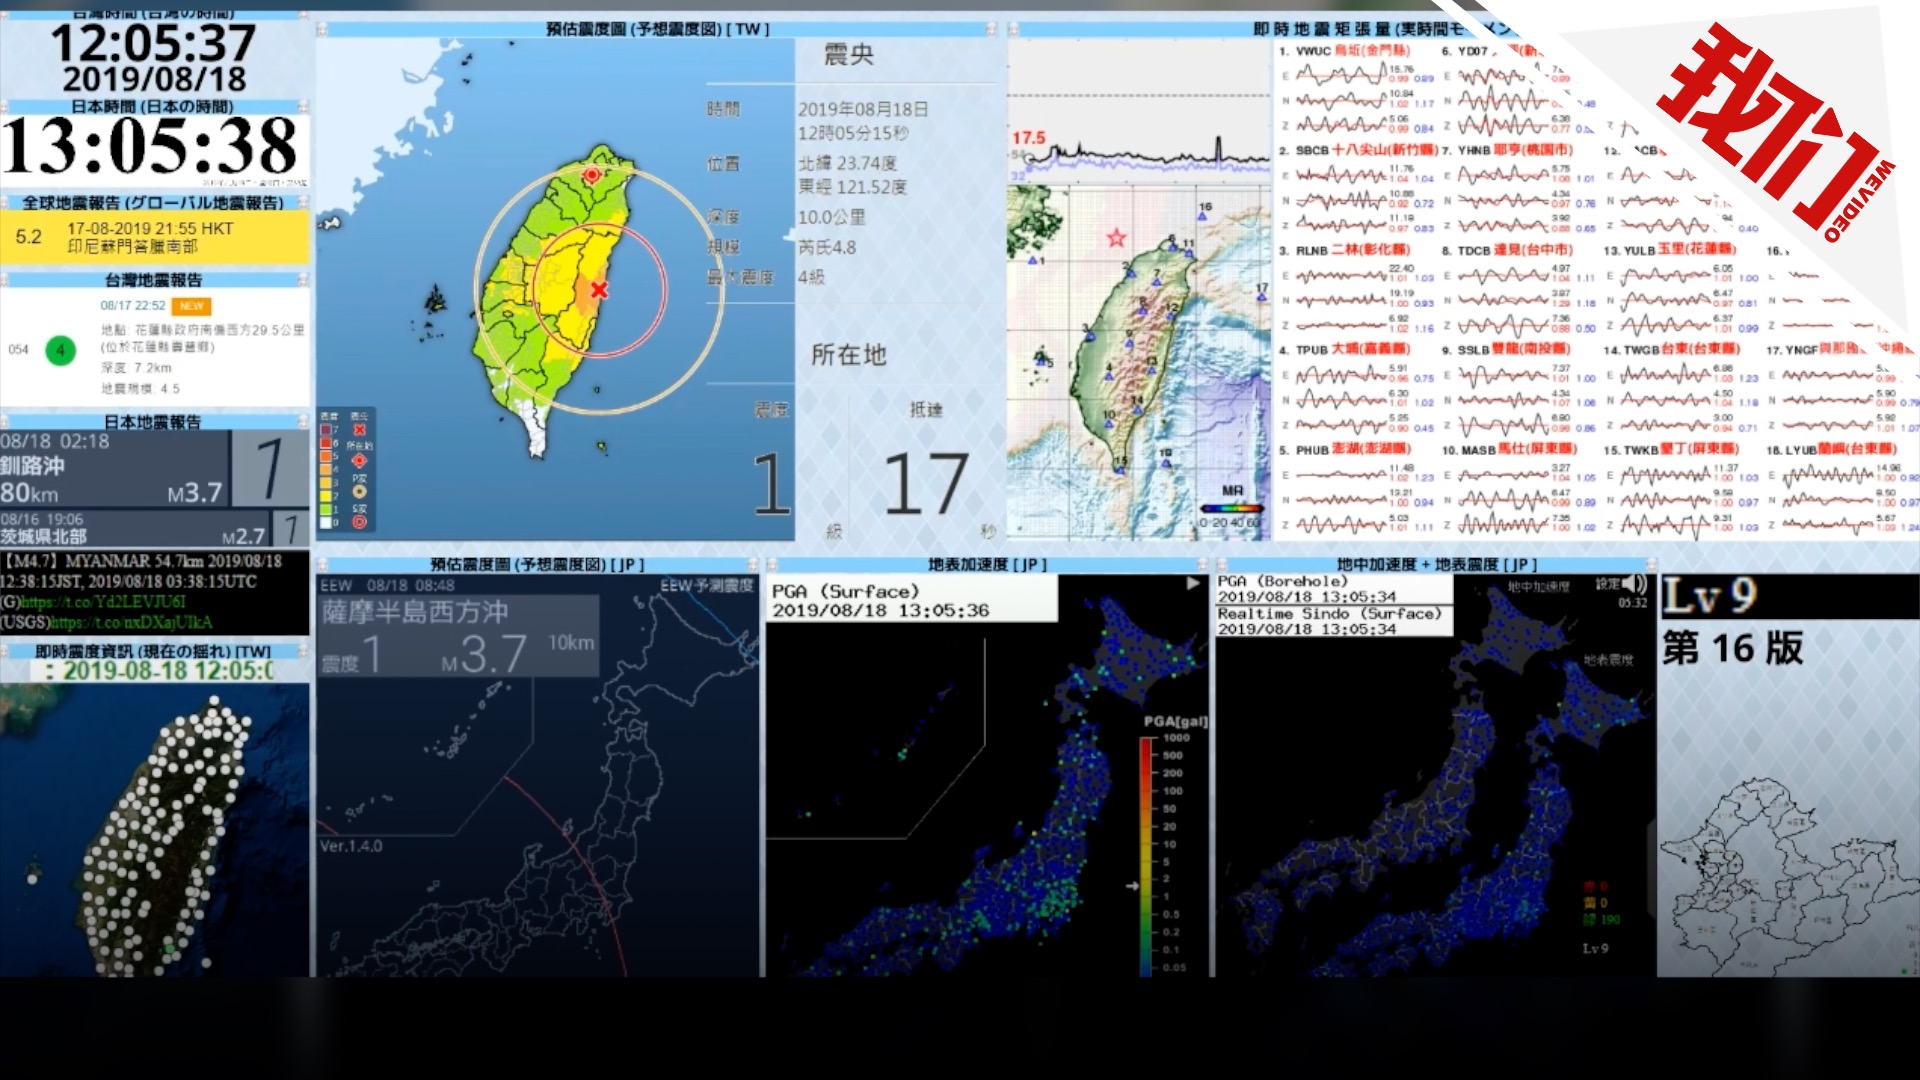This screenshot has height=1080, width=1920.
Task: Select the 5.2 global earthquake report entry
Action: [x=155, y=237]
